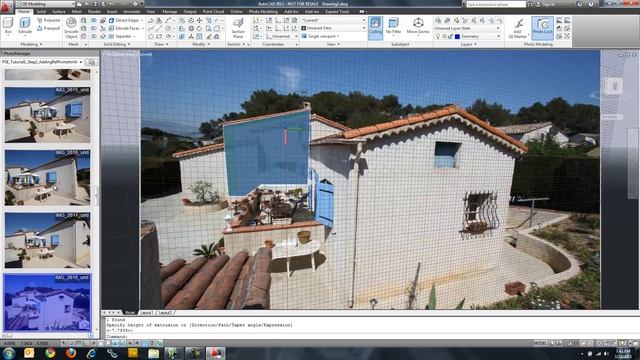Click the Separate solid editing tool
This screenshot has width=640, height=360.
point(122,36)
